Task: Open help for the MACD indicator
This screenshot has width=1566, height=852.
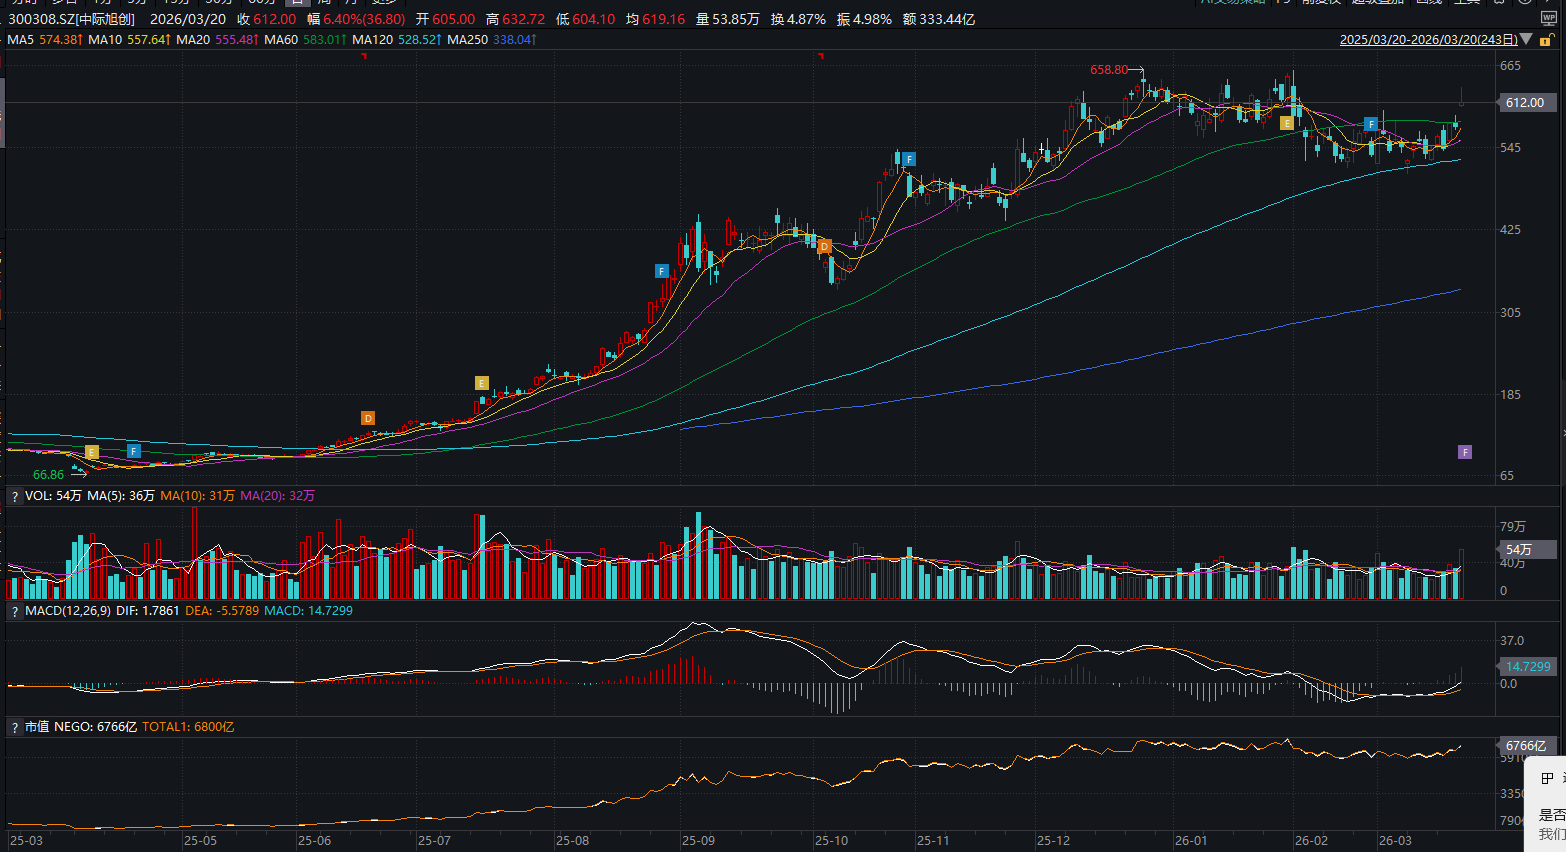Action: click(x=15, y=611)
